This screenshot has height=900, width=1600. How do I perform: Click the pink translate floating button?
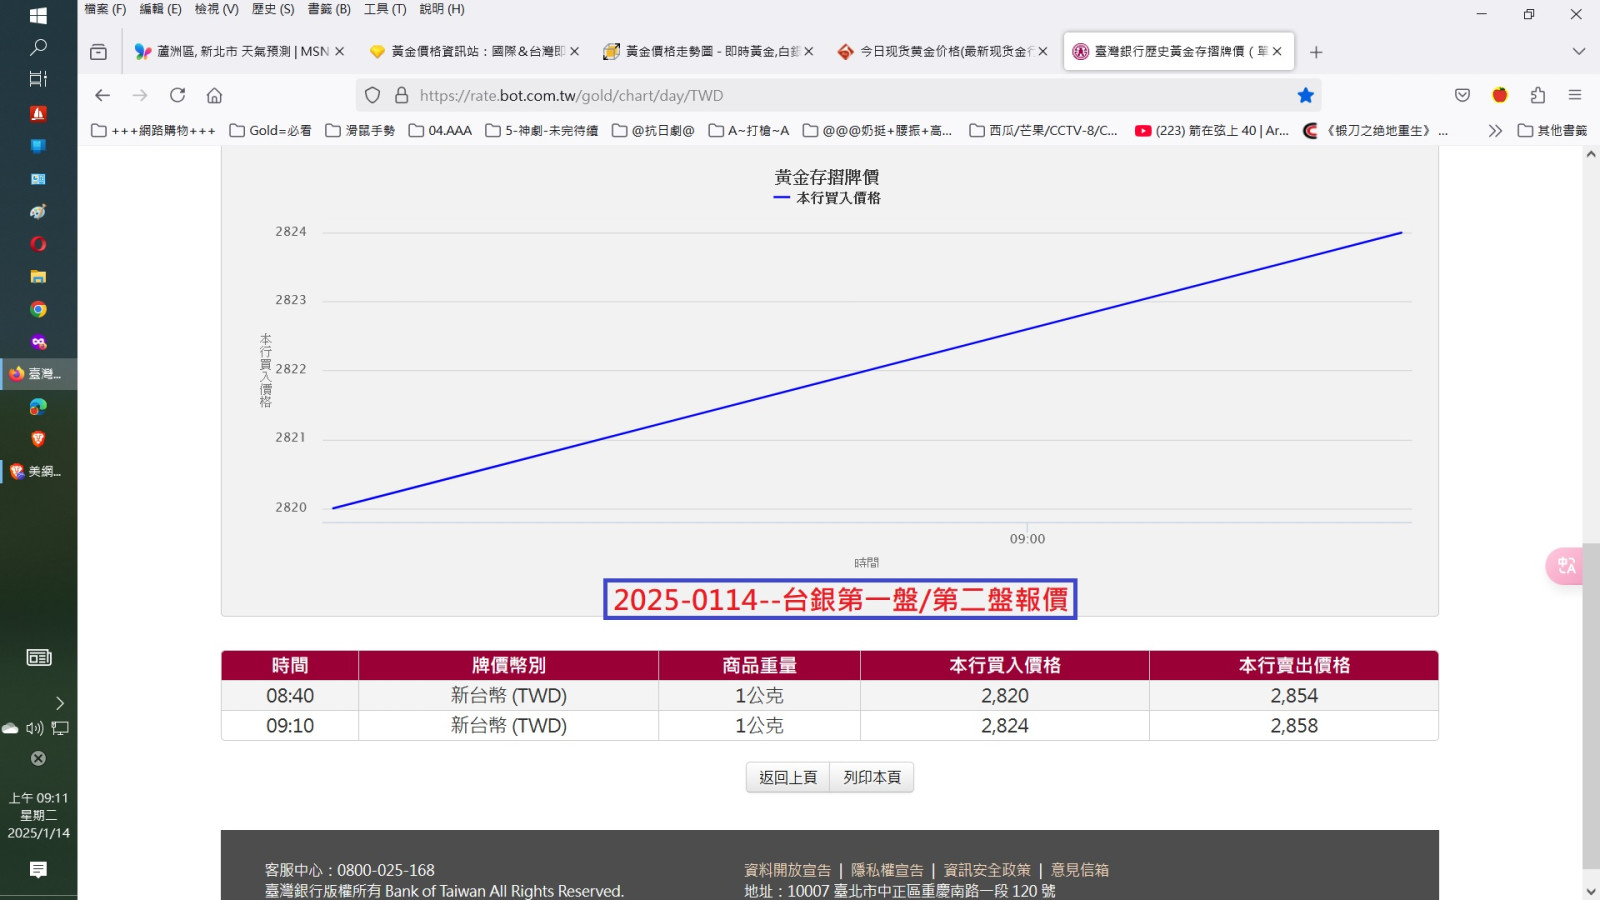click(1565, 566)
